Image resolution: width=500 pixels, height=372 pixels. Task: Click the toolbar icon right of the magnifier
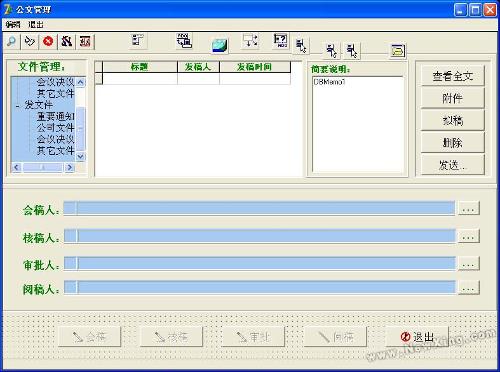30,42
